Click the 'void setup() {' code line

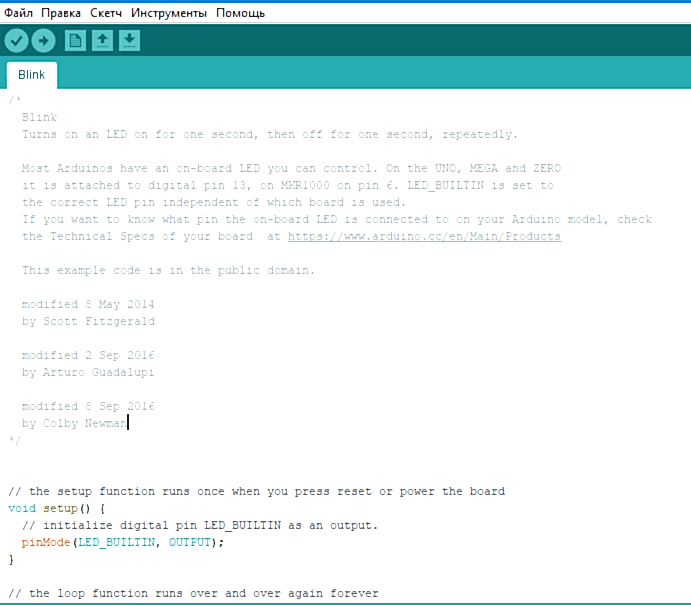pos(57,508)
